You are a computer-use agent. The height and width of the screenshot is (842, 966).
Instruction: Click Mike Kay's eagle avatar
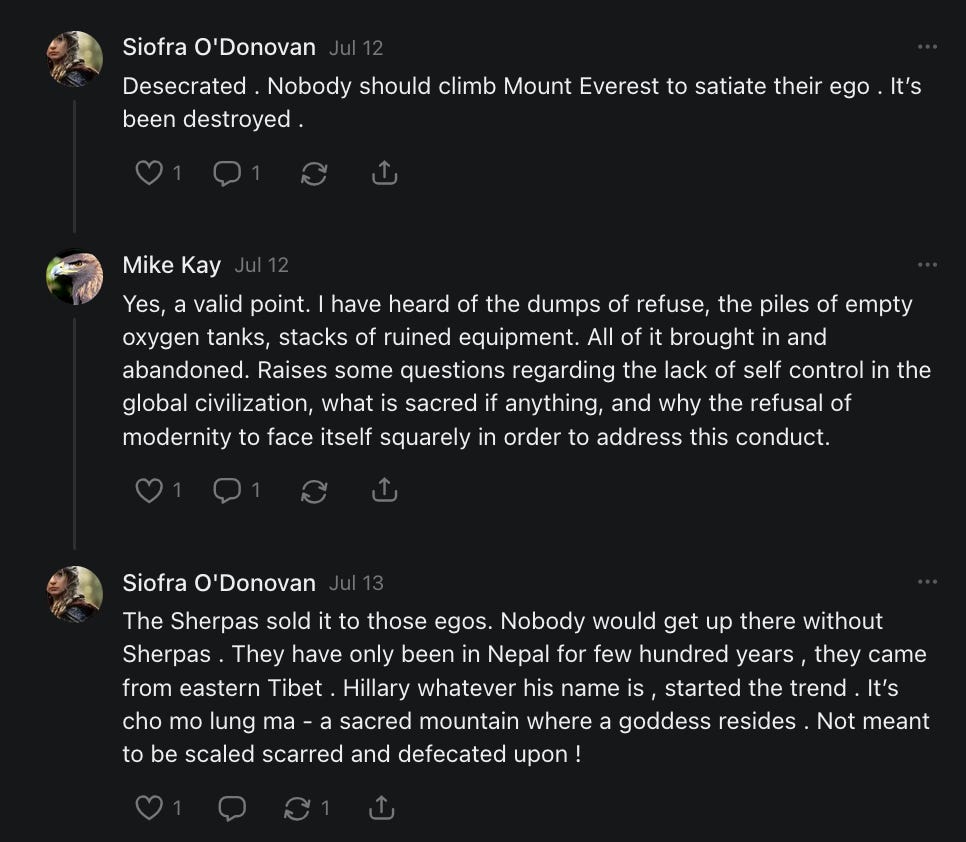coord(75,277)
